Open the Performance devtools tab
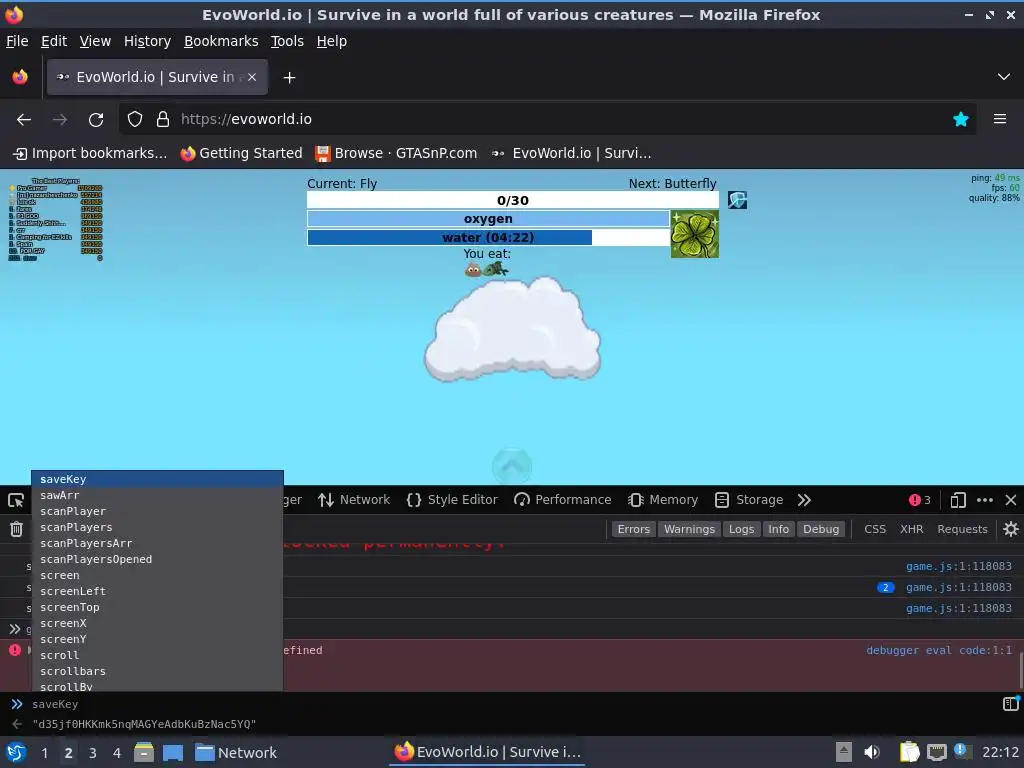This screenshot has width=1024, height=768. [562, 500]
